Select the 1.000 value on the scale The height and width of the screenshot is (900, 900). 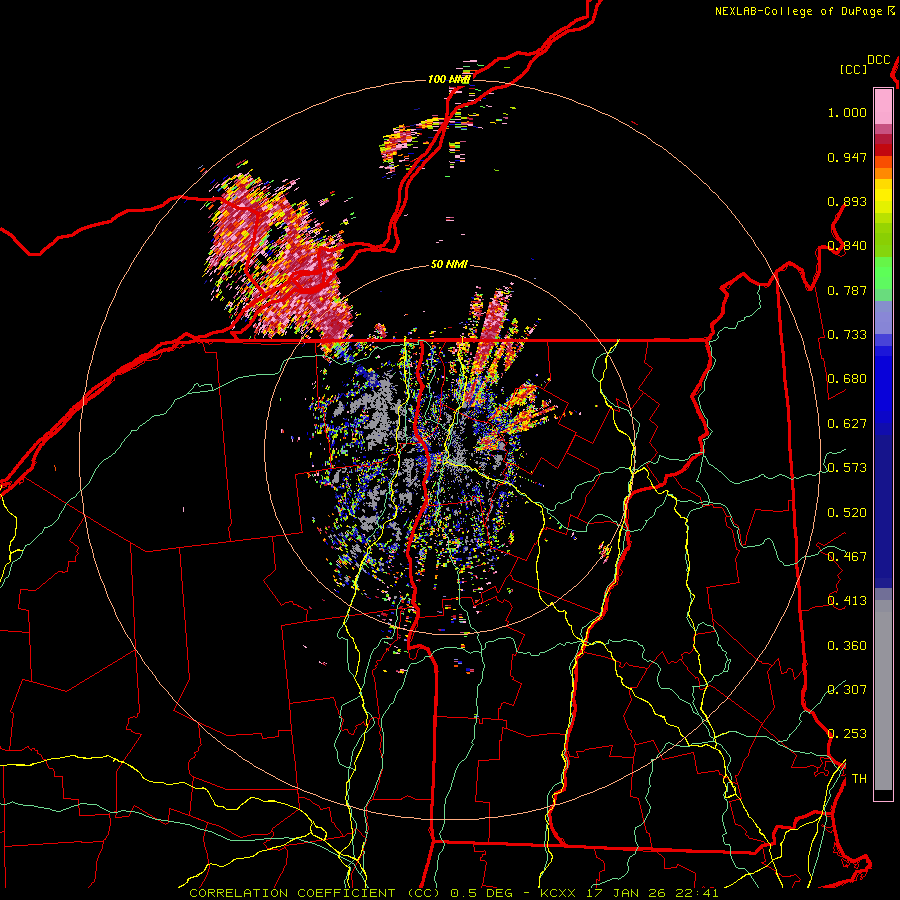click(x=847, y=112)
